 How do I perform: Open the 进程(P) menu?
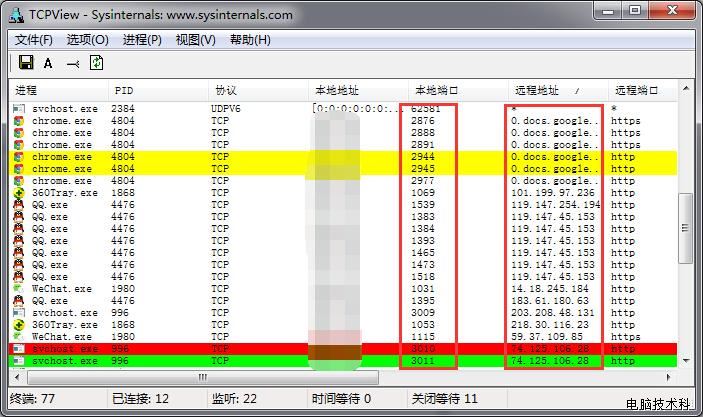(142, 40)
